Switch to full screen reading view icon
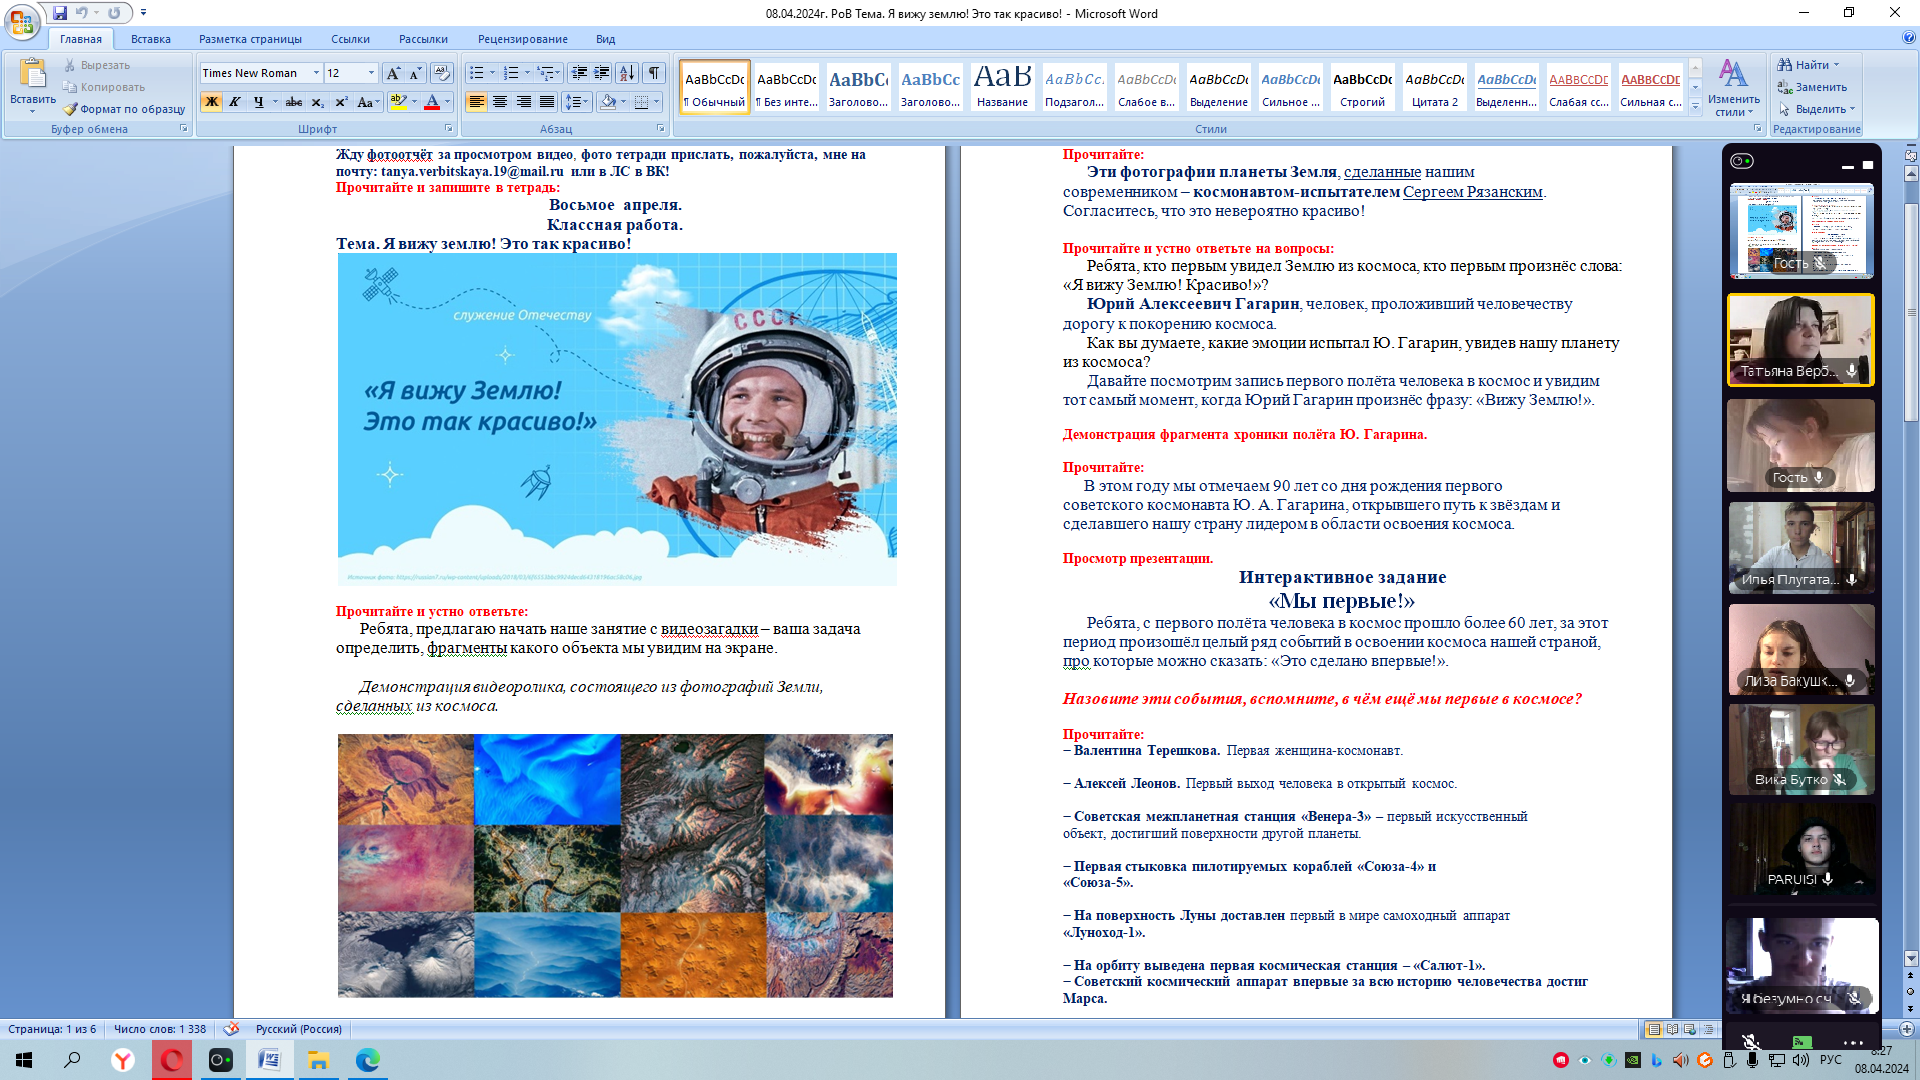1920x1080 pixels. (1672, 1029)
